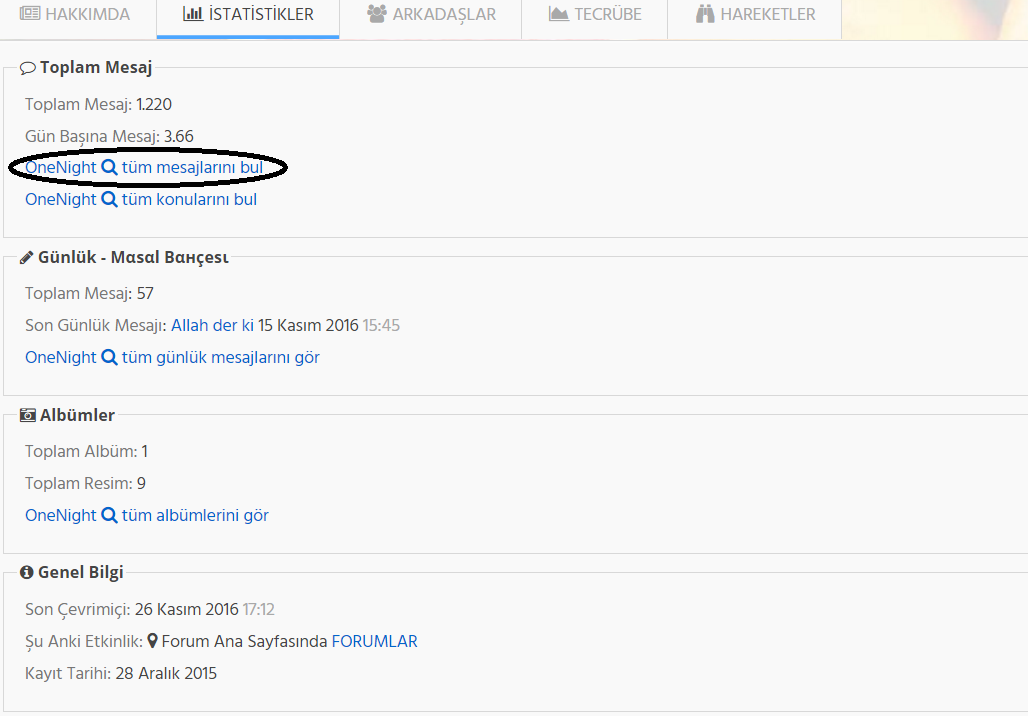This screenshot has height=716, width=1028.
Task: Click the FORUMLAR link in current activity
Action: (x=375, y=640)
